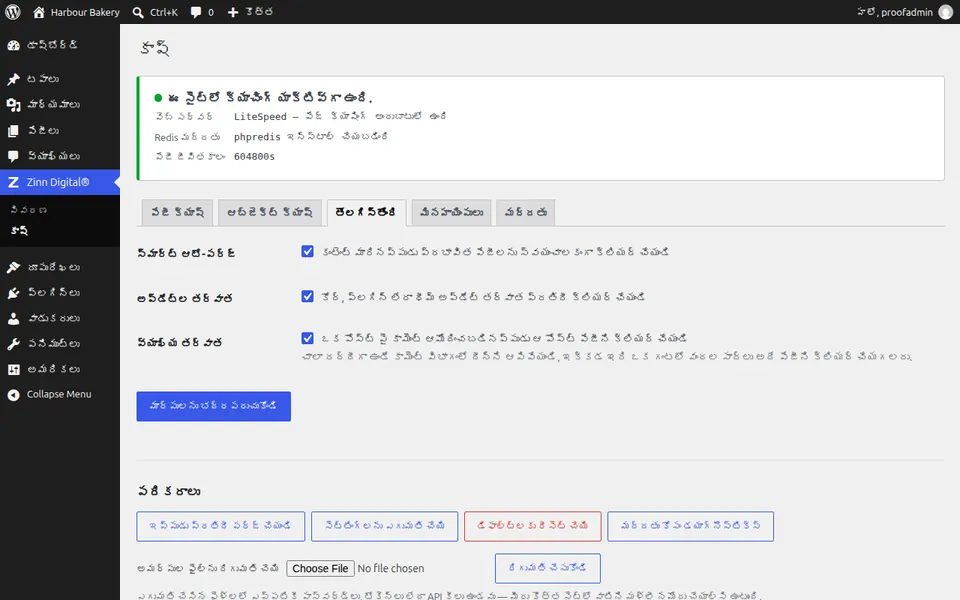The width and height of the screenshot is (960, 600).
Task: Click the export settings button
Action: [384, 526]
